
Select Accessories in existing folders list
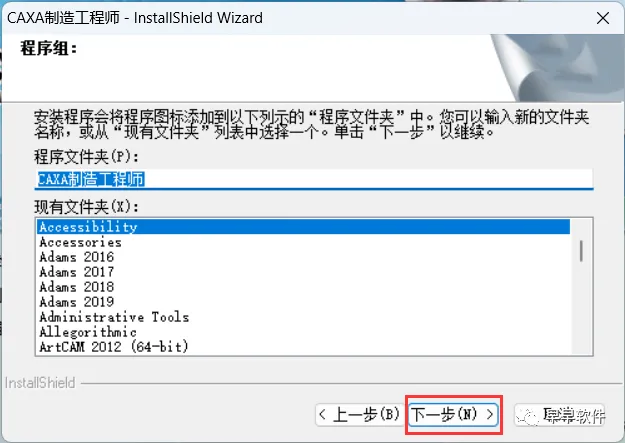304,242
